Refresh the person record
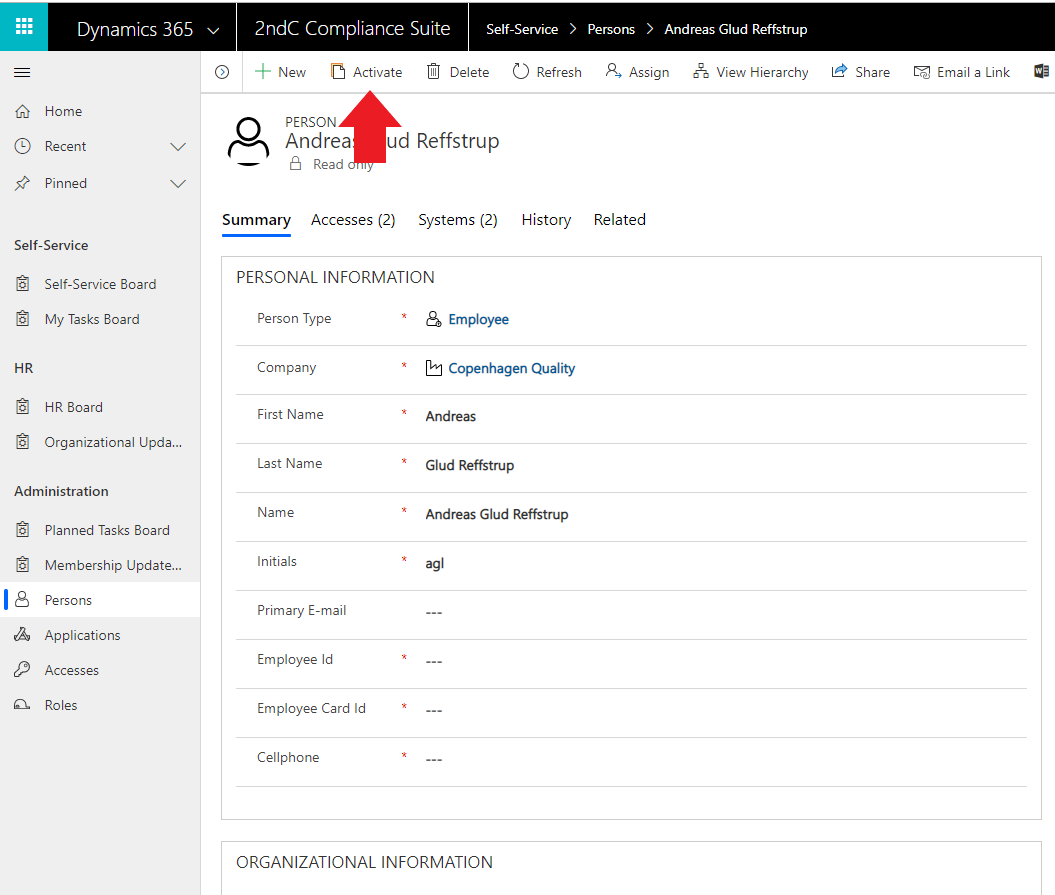This screenshot has width=1055, height=895. click(x=547, y=72)
